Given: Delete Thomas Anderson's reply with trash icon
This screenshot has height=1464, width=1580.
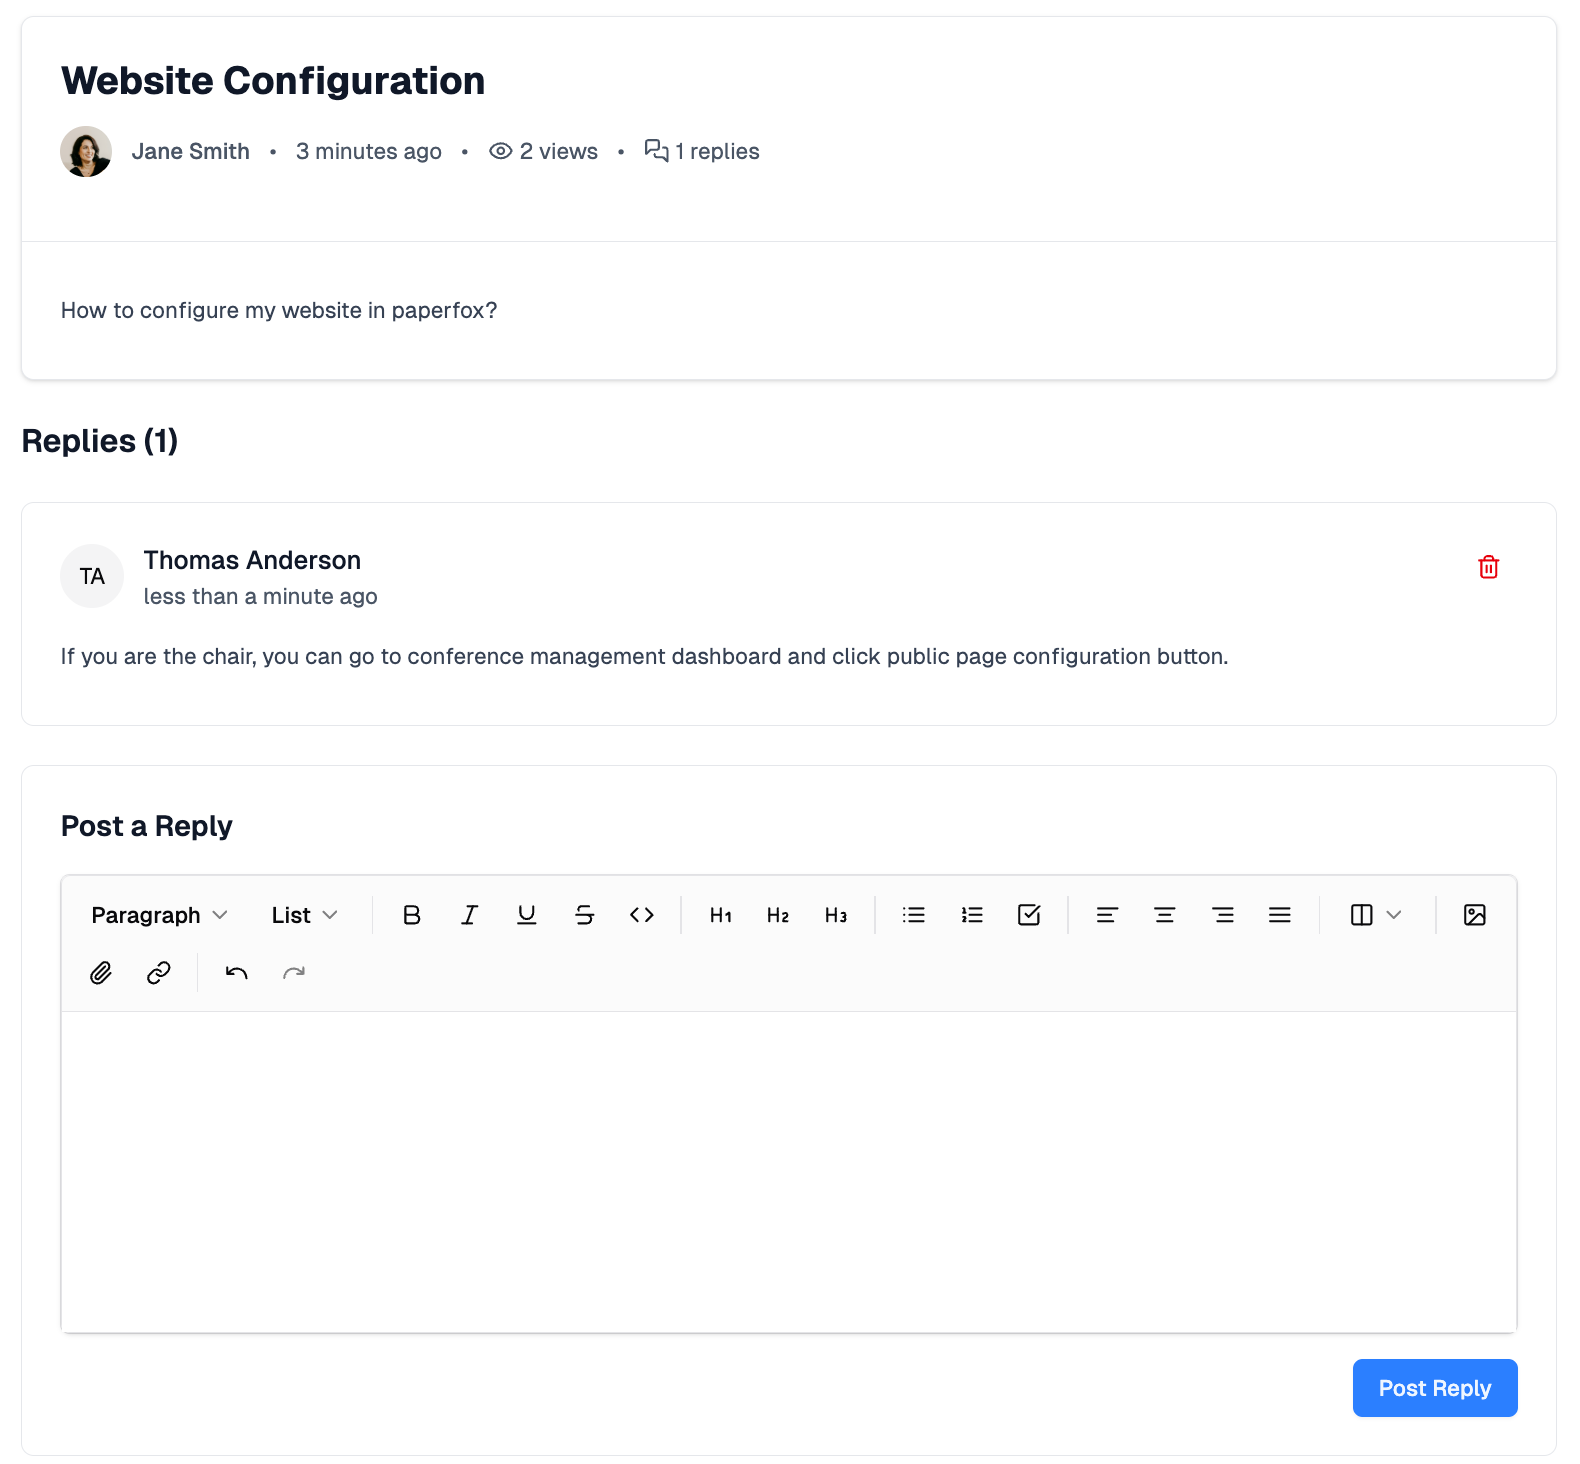Looking at the screenshot, I should pyautogui.click(x=1488, y=567).
